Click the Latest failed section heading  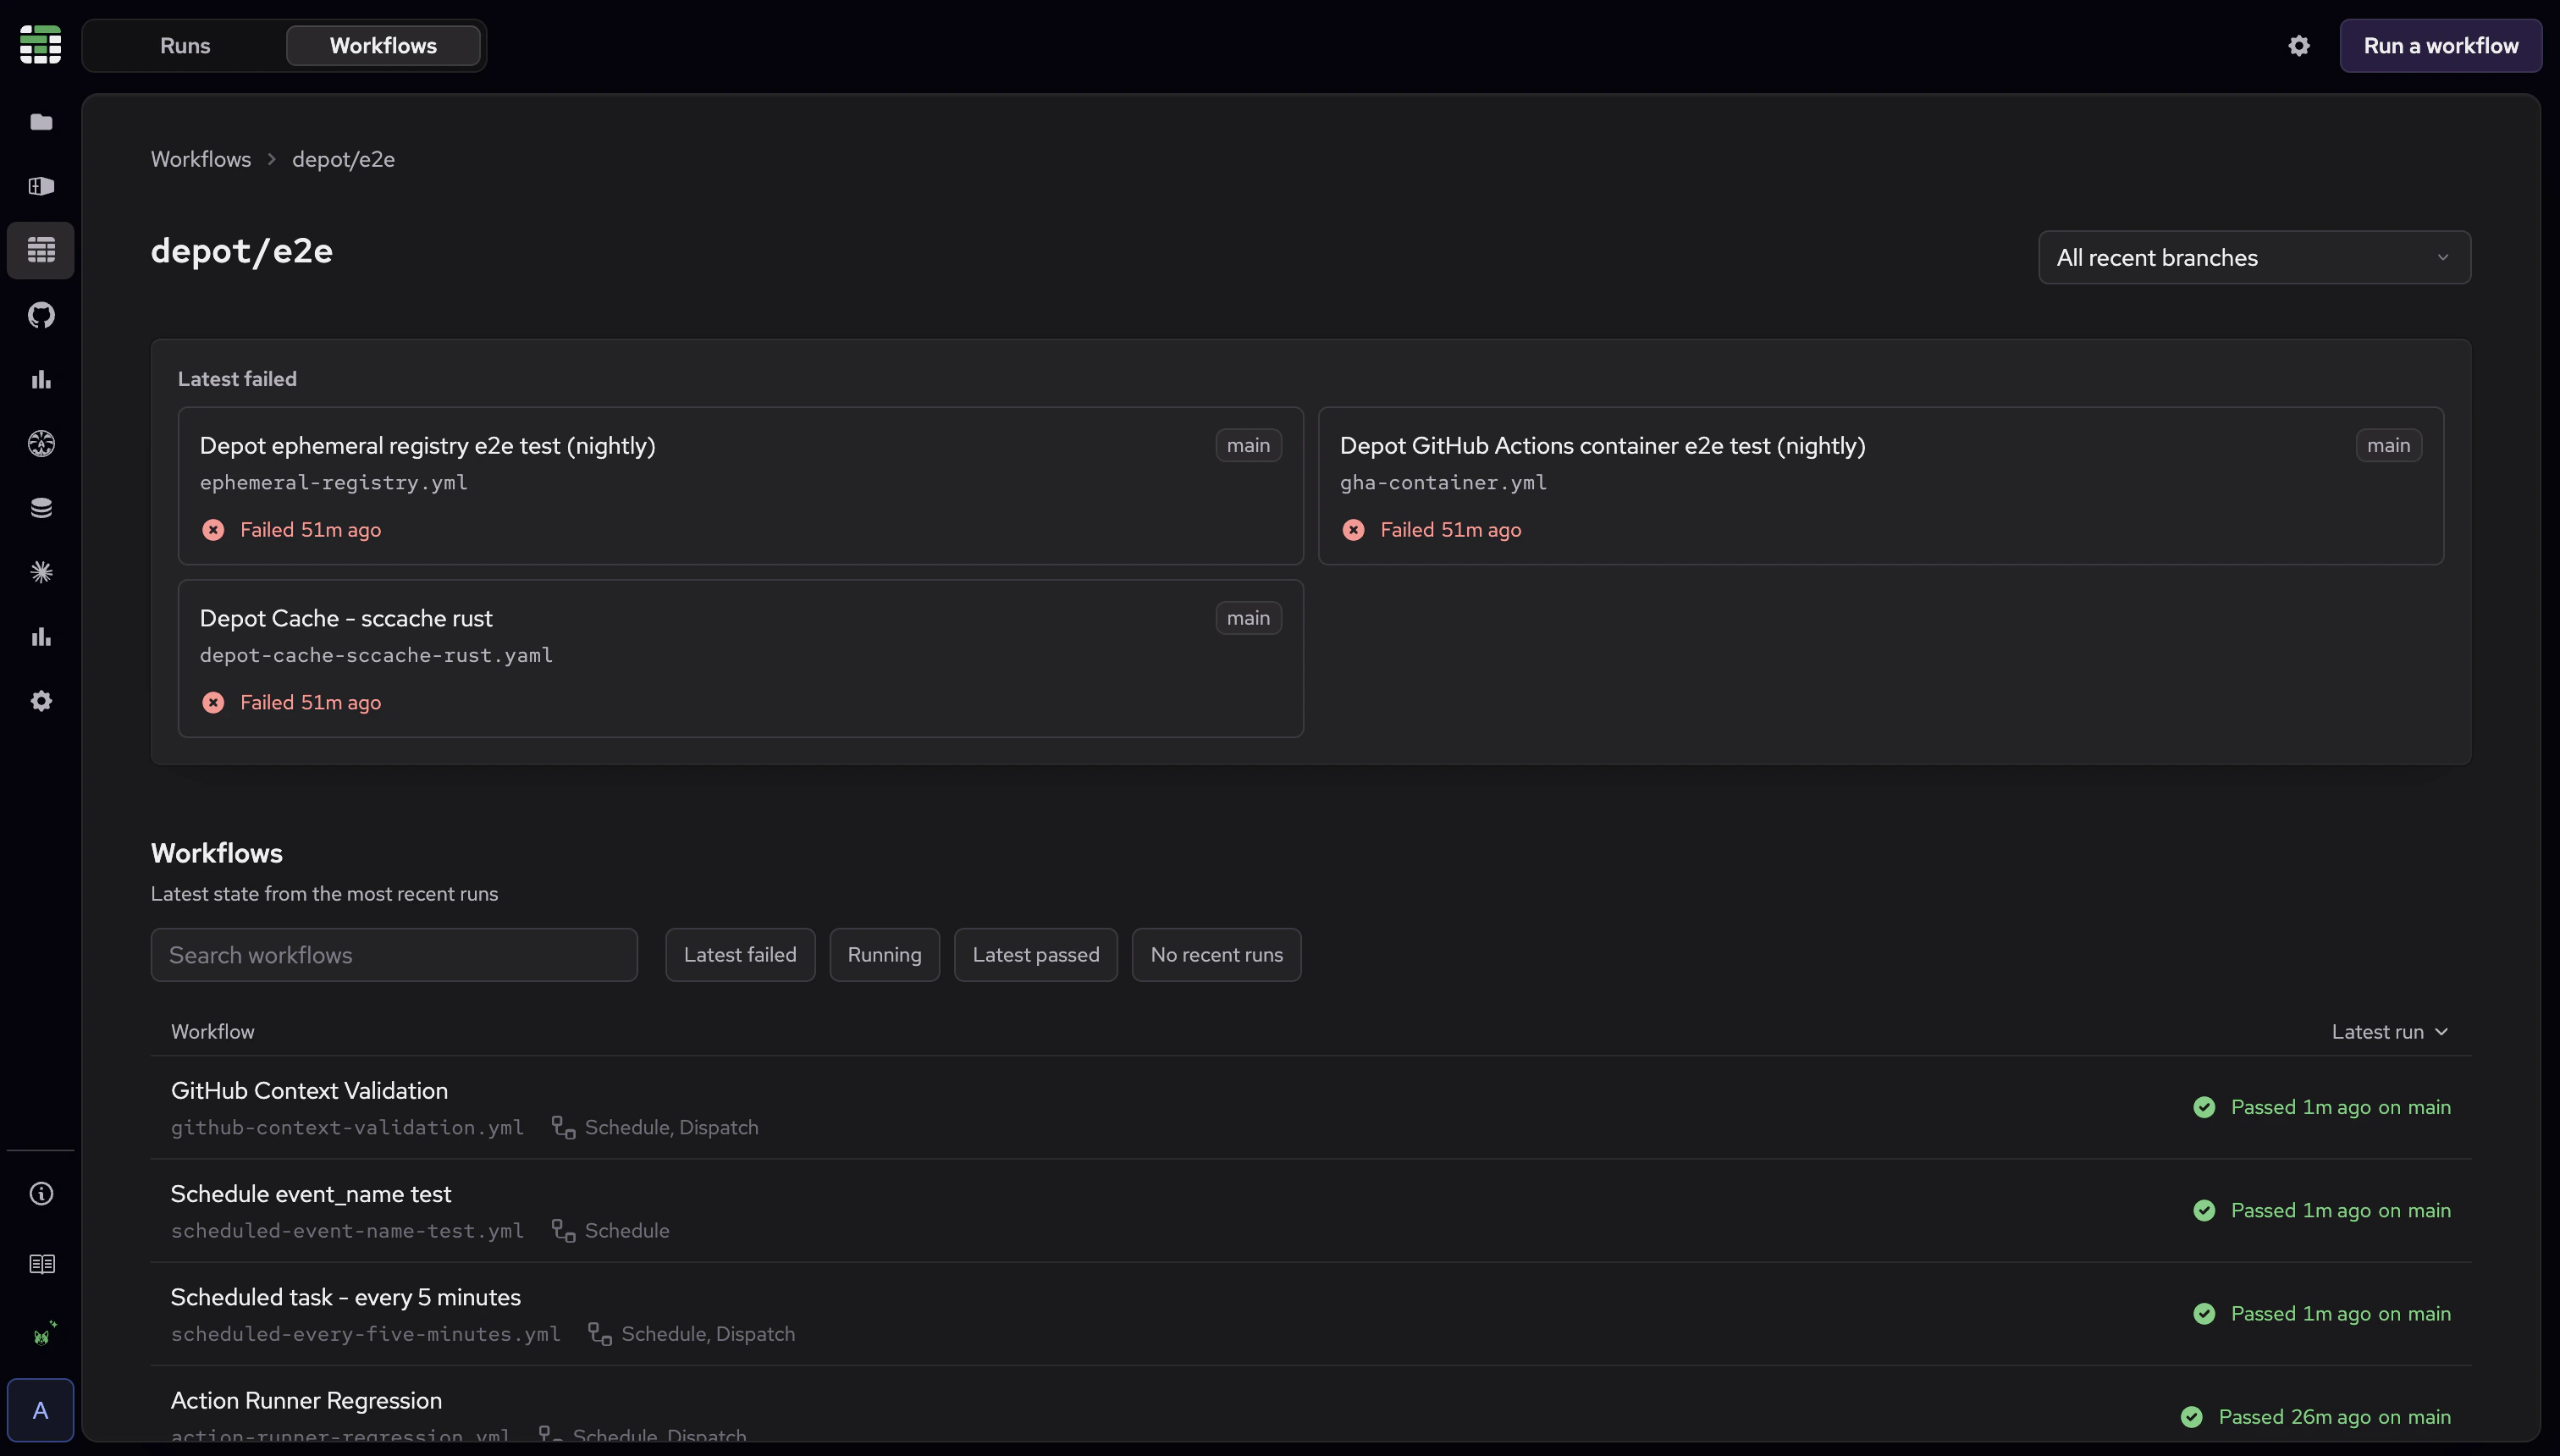coord(237,379)
